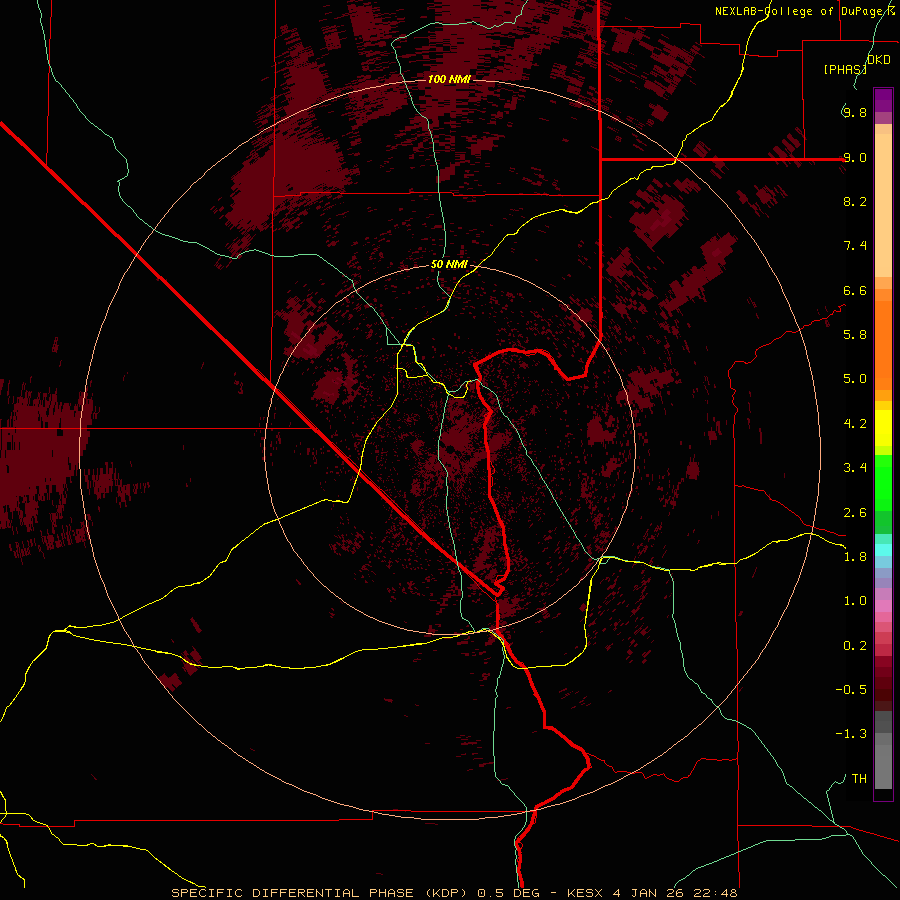
Task: Click the 1.8 value on color scale
Action: pos(855,557)
